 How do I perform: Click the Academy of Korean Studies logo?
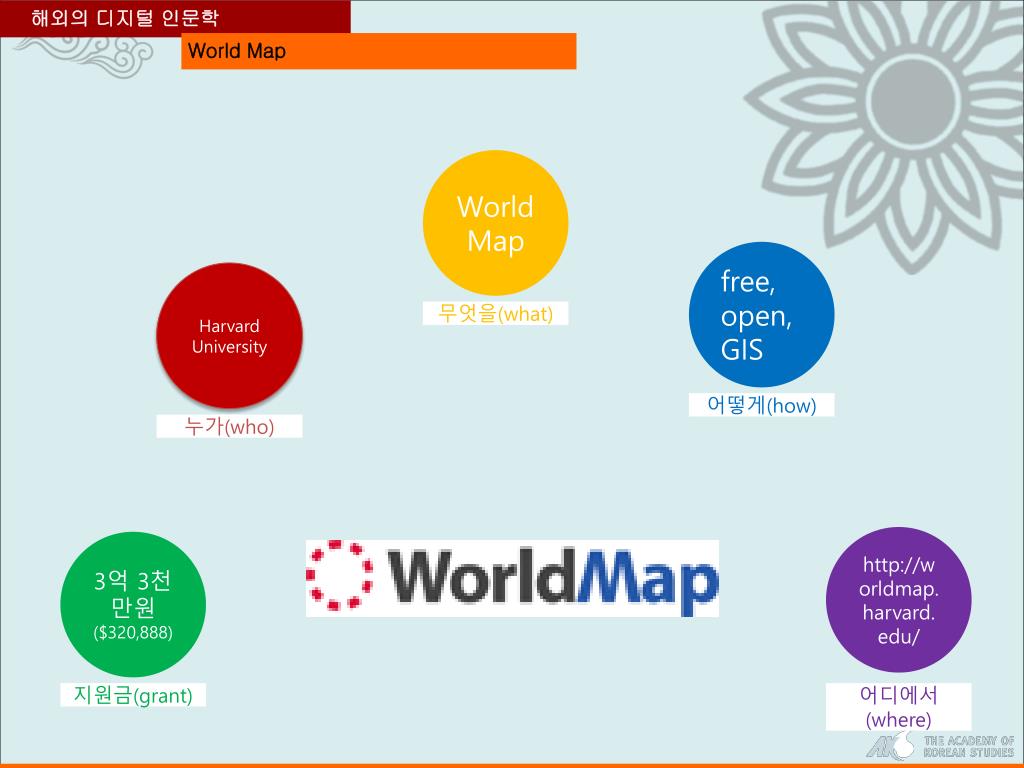point(940,746)
